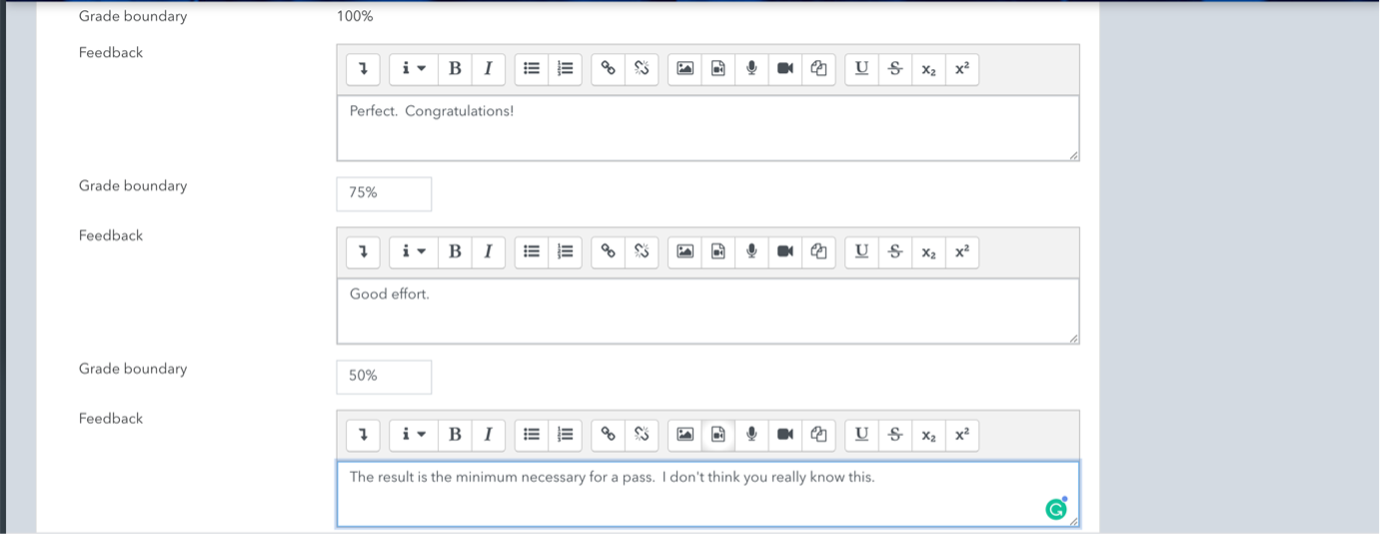Insert media file in 'Good effort.' editor

click(718, 252)
